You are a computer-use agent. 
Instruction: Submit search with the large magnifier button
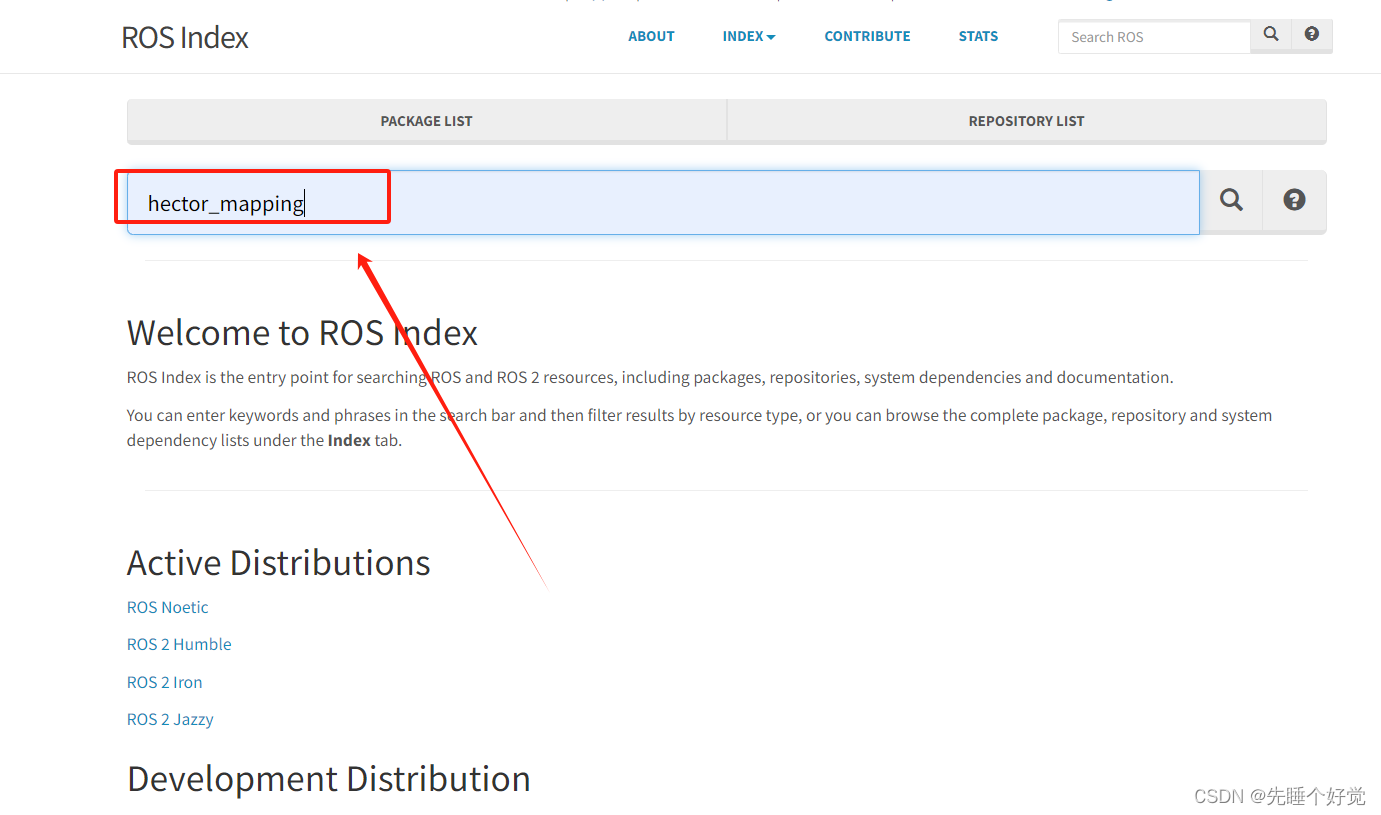(1231, 201)
